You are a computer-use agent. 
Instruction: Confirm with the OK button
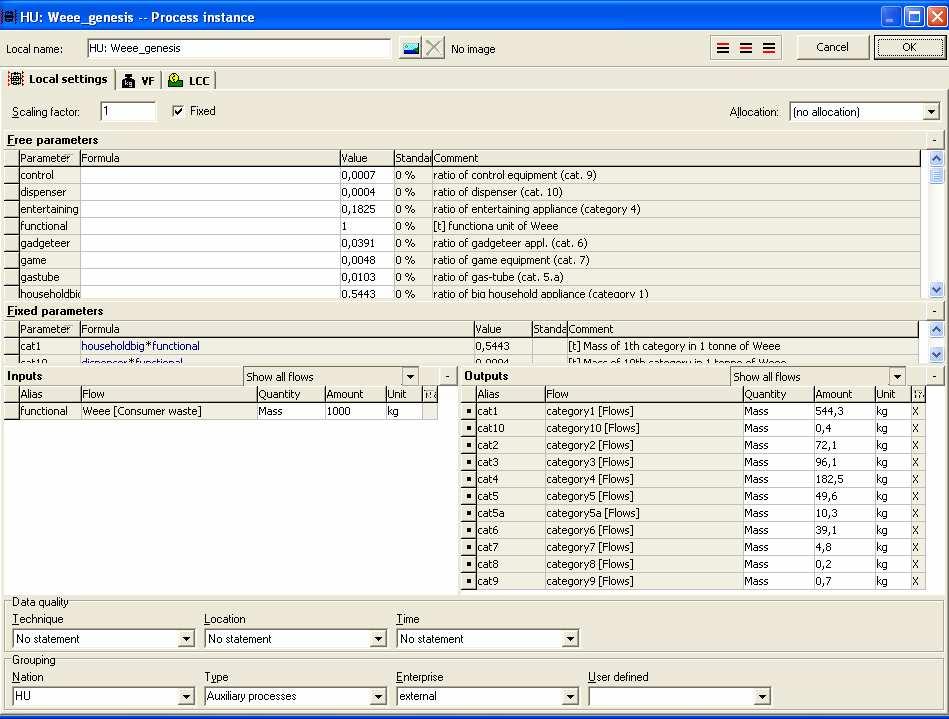click(x=909, y=47)
